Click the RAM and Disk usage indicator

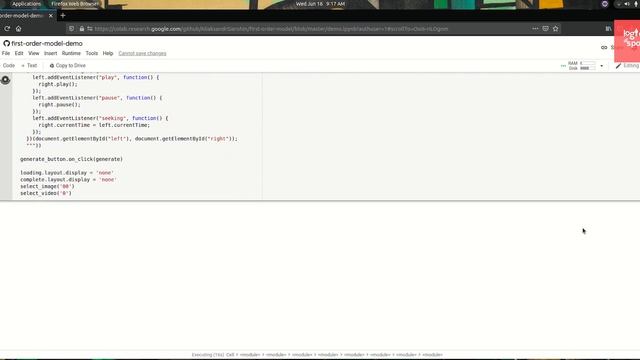click(x=582, y=66)
